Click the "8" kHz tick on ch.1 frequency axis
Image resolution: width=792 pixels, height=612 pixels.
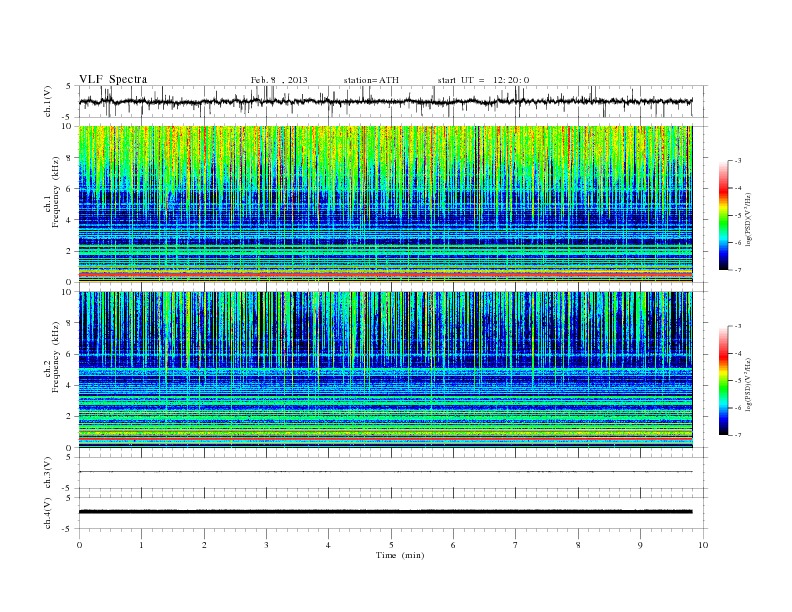coord(70,158)
